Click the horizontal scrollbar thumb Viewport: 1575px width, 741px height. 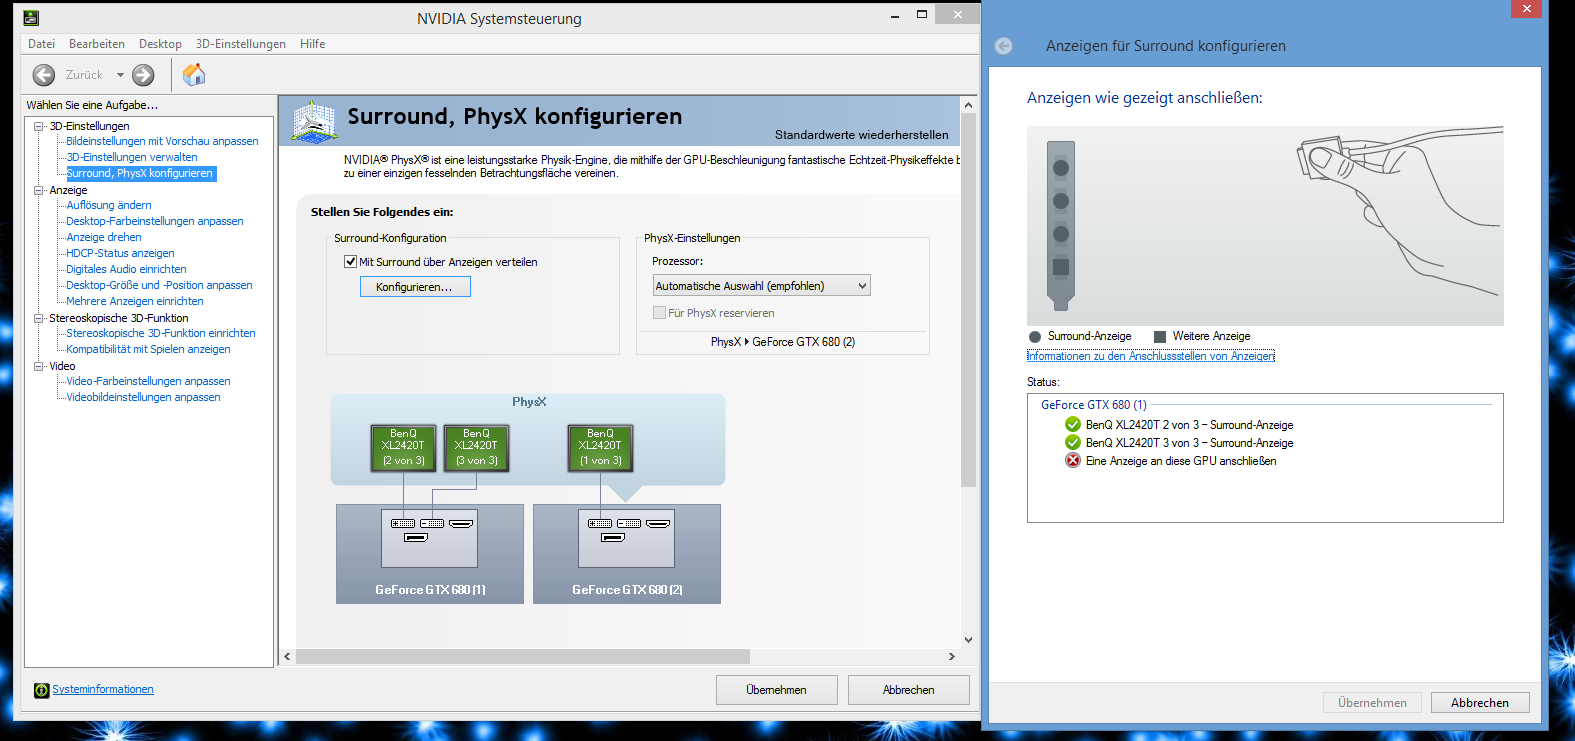[x=523, y=657]
